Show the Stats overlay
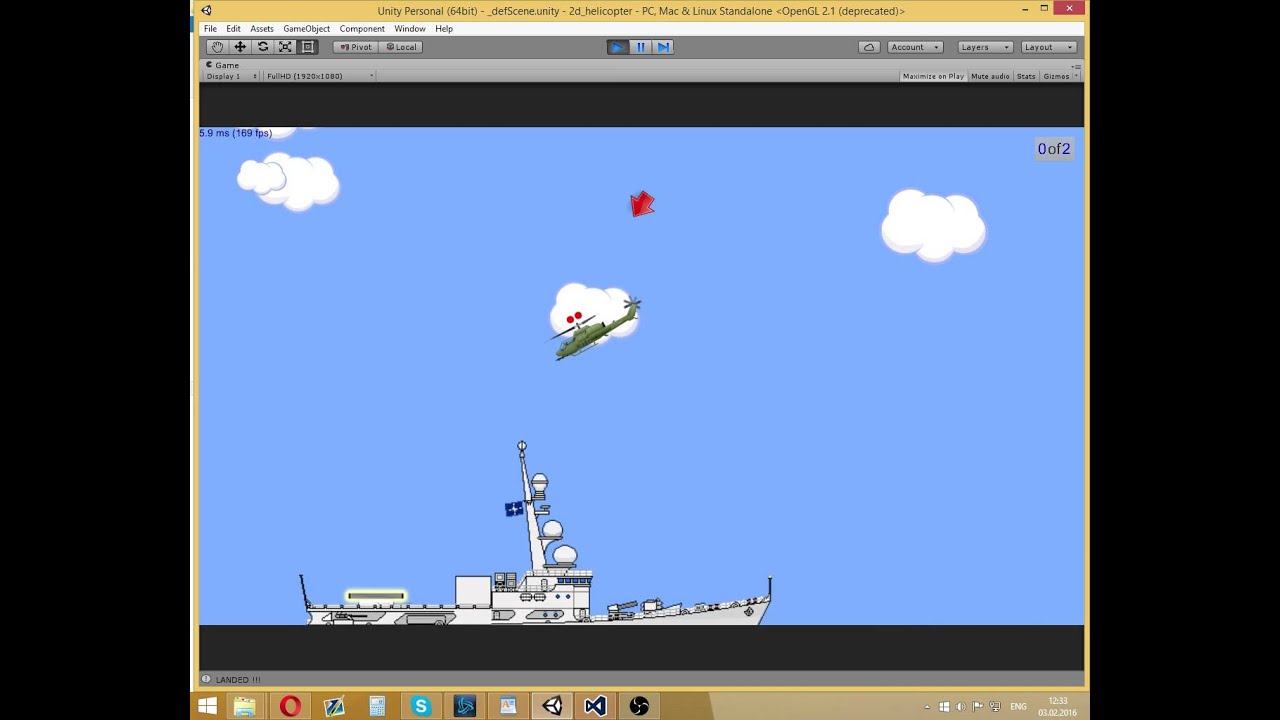Image resolution: width=1280 pixels, height=720 pixels. click(1026, 75)
